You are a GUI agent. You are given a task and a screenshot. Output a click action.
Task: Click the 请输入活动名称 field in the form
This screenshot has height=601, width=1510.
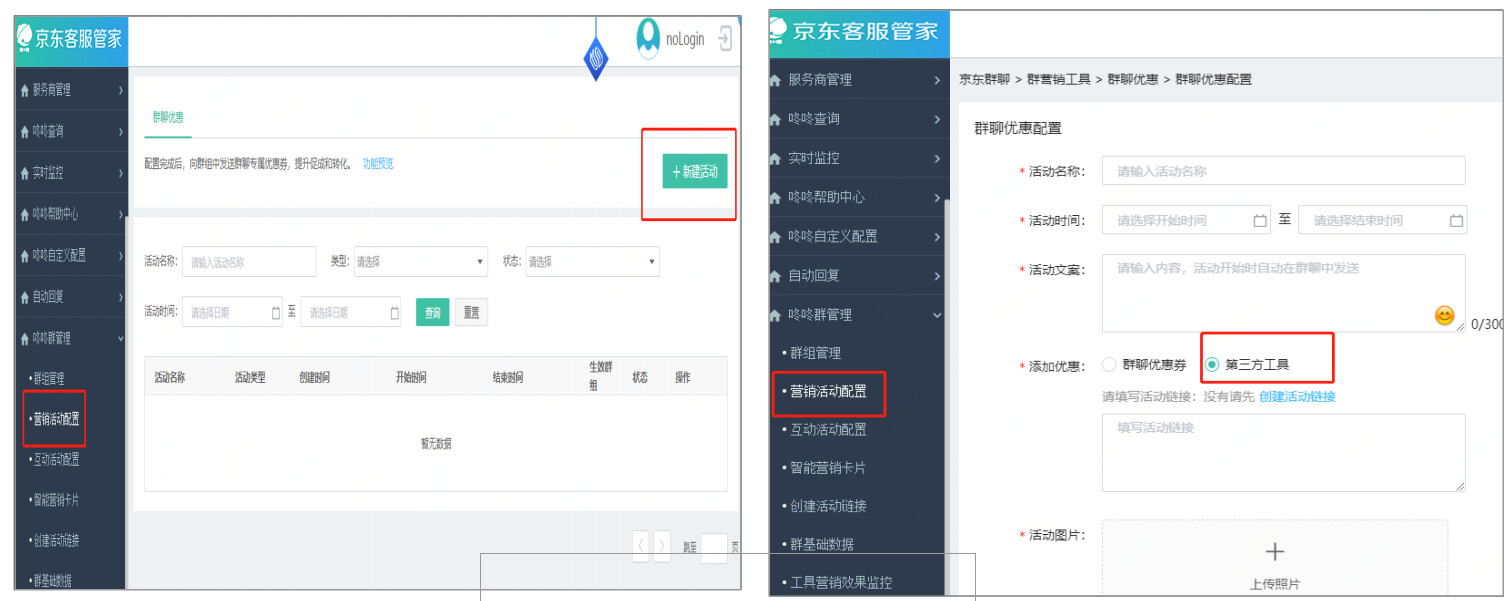point(1283,171)
